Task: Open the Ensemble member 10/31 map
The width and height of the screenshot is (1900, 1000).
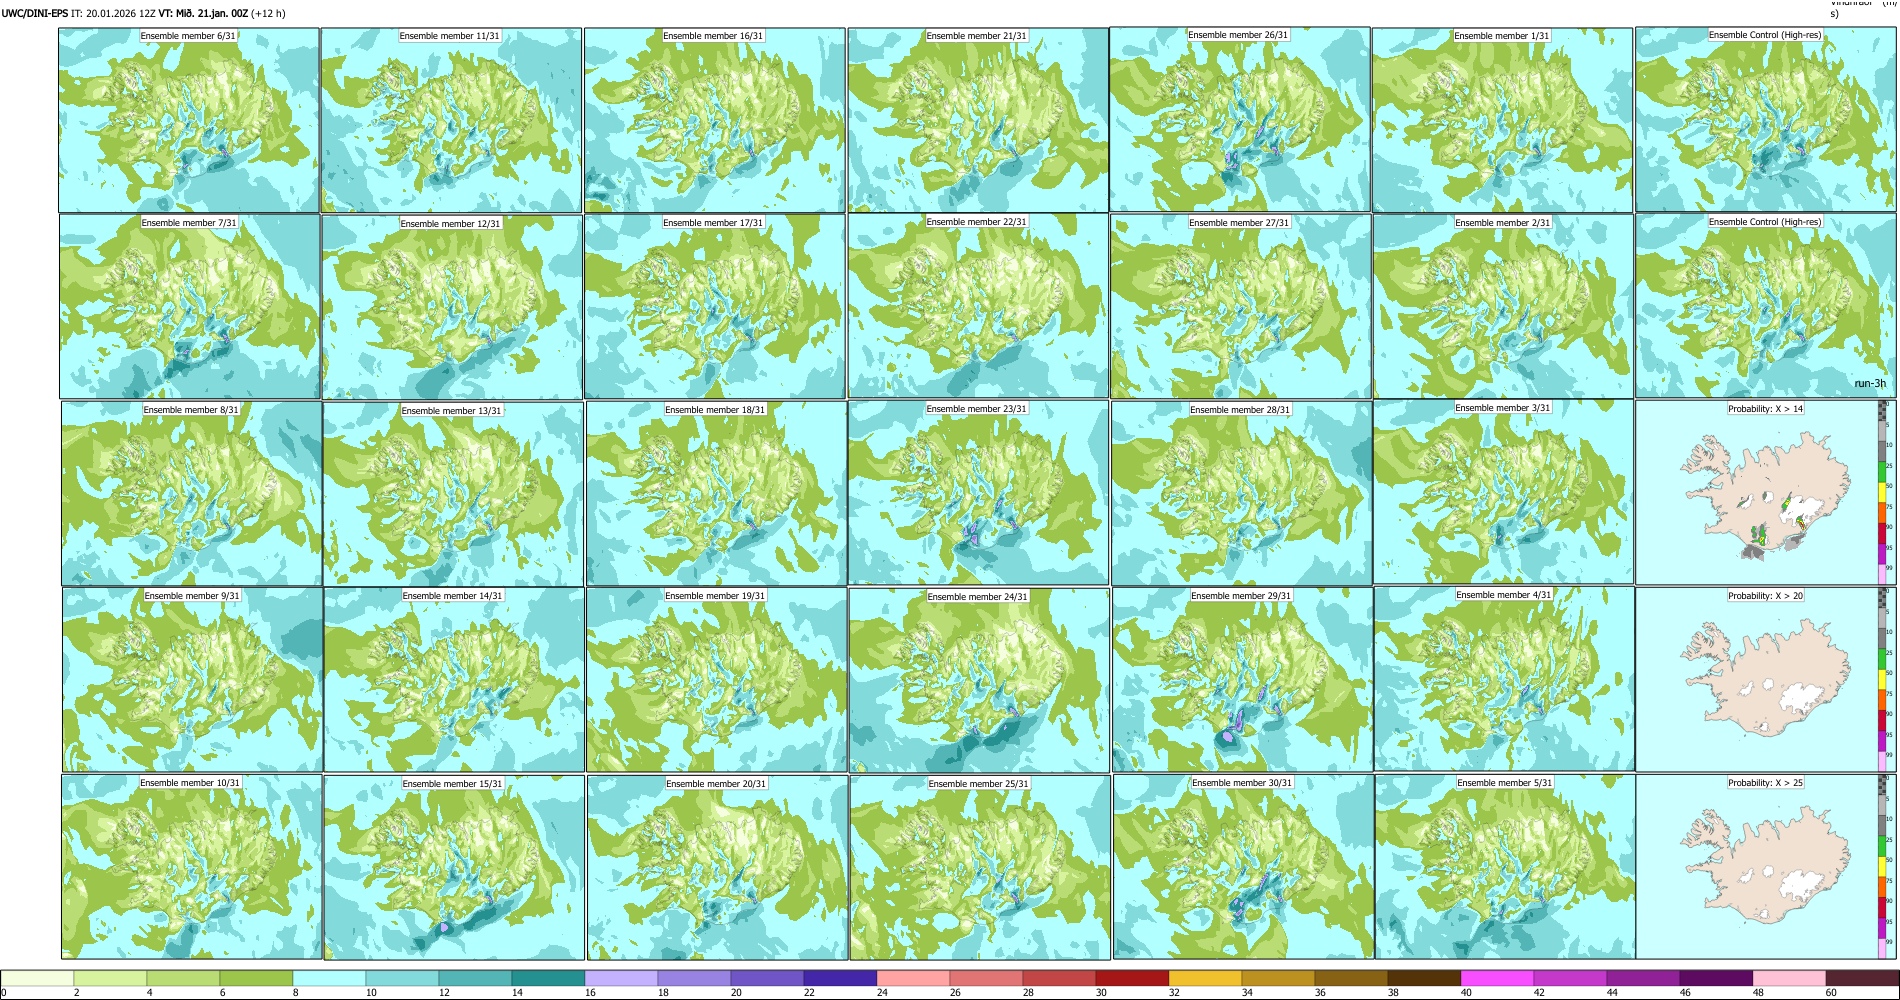Action: click(x=191, y=867)
